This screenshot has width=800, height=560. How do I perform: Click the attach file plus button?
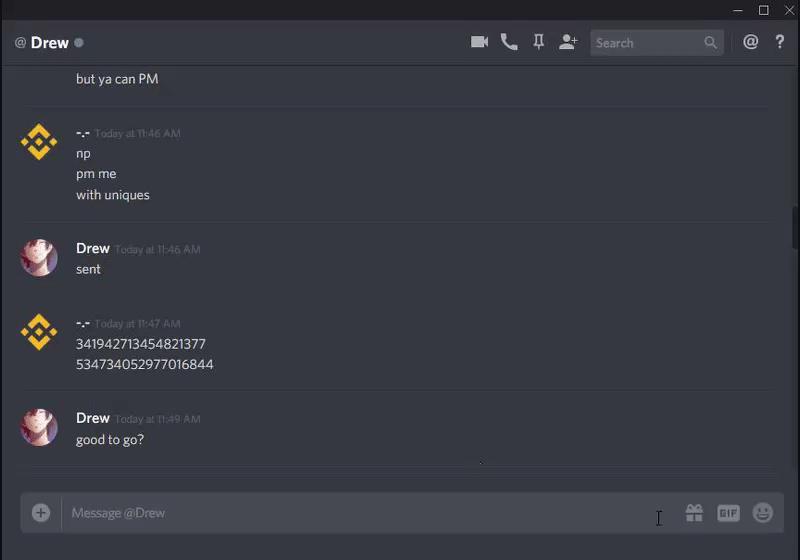coord(41,513)
